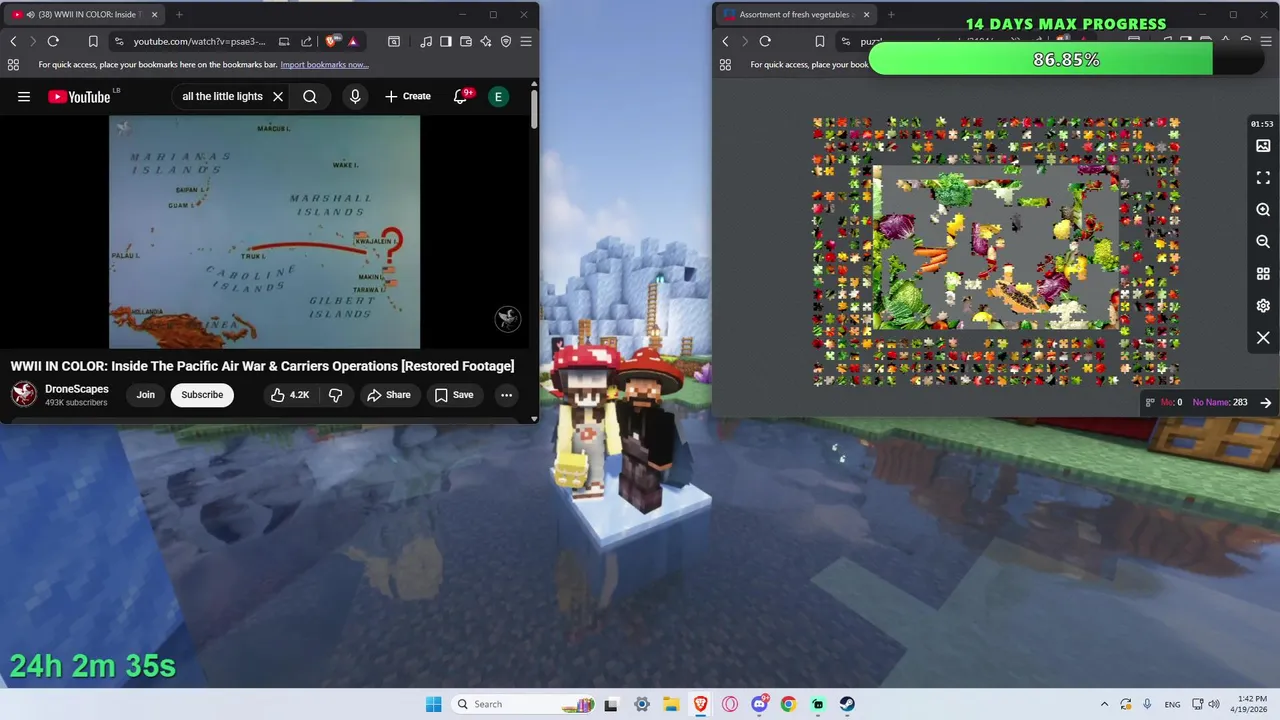Click the YouTube address bar URL

[200, 41]
